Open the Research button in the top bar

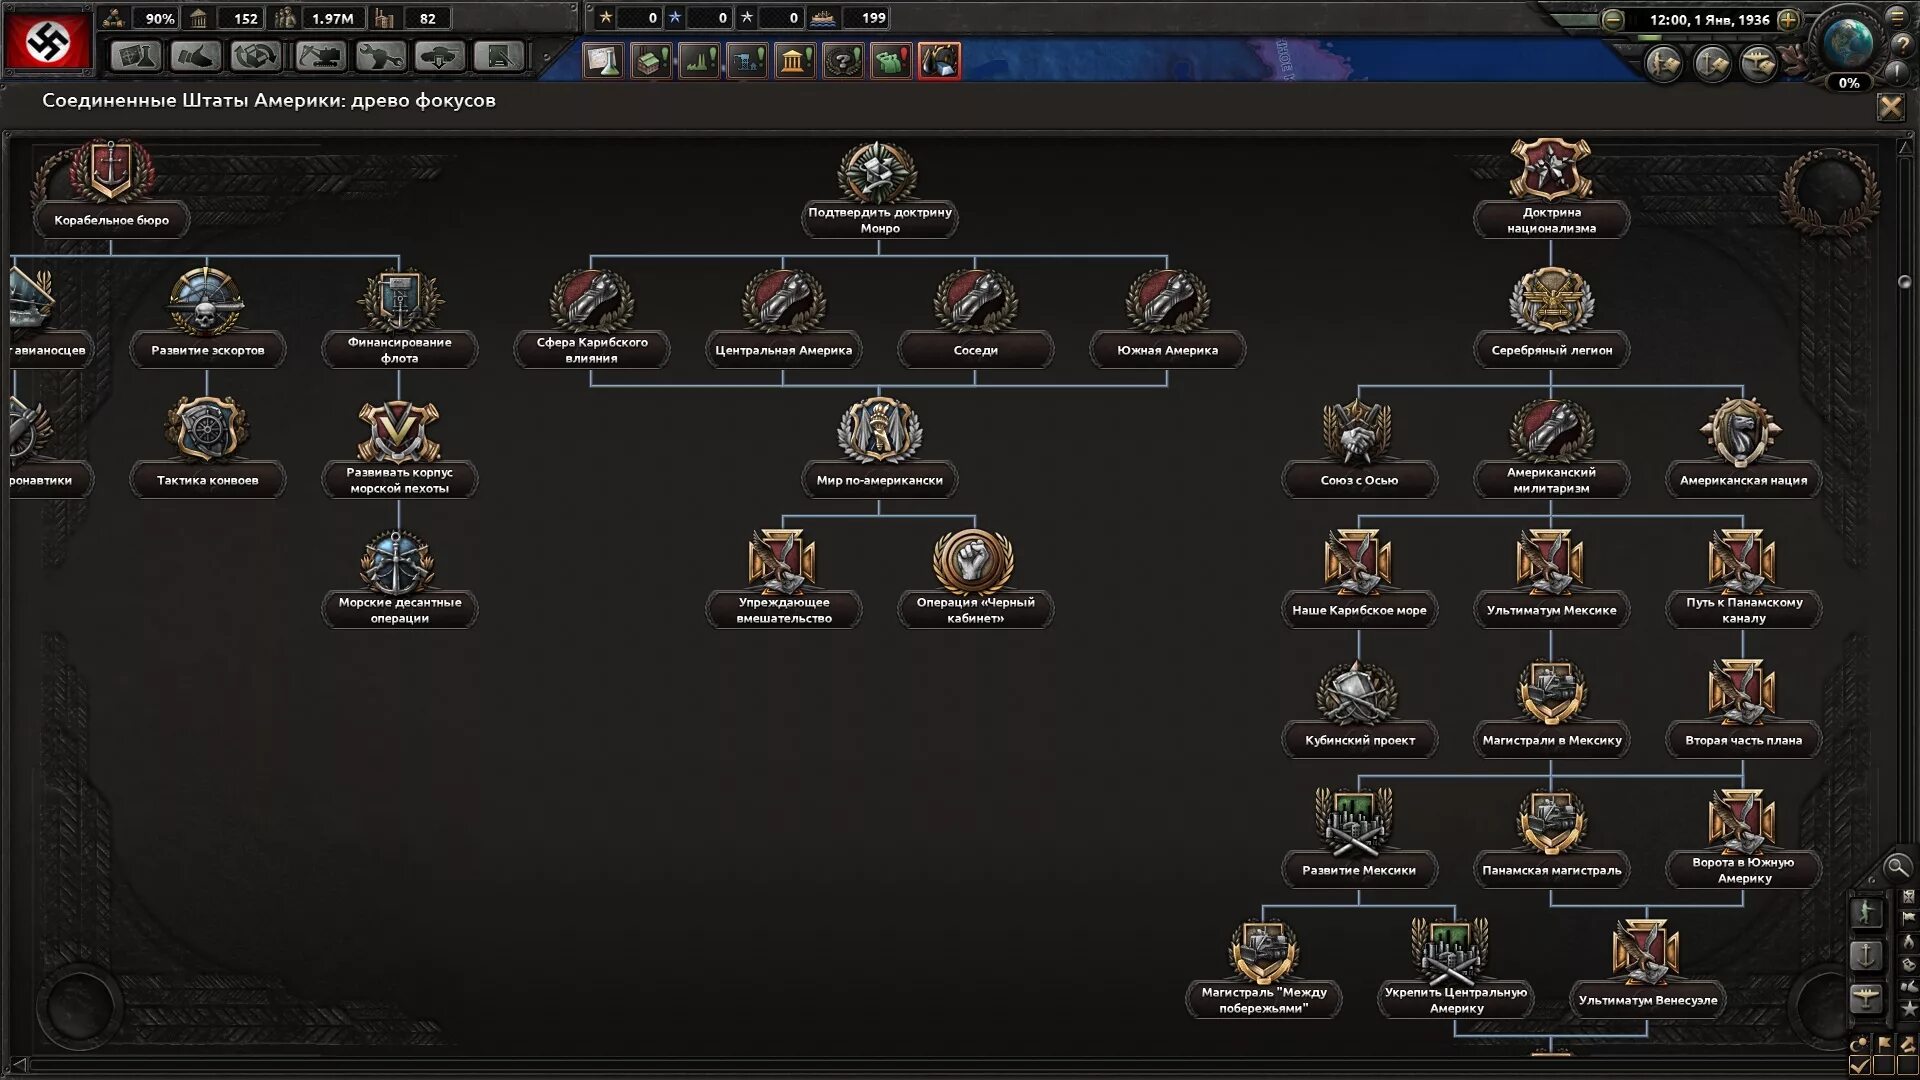click(136, 57)
